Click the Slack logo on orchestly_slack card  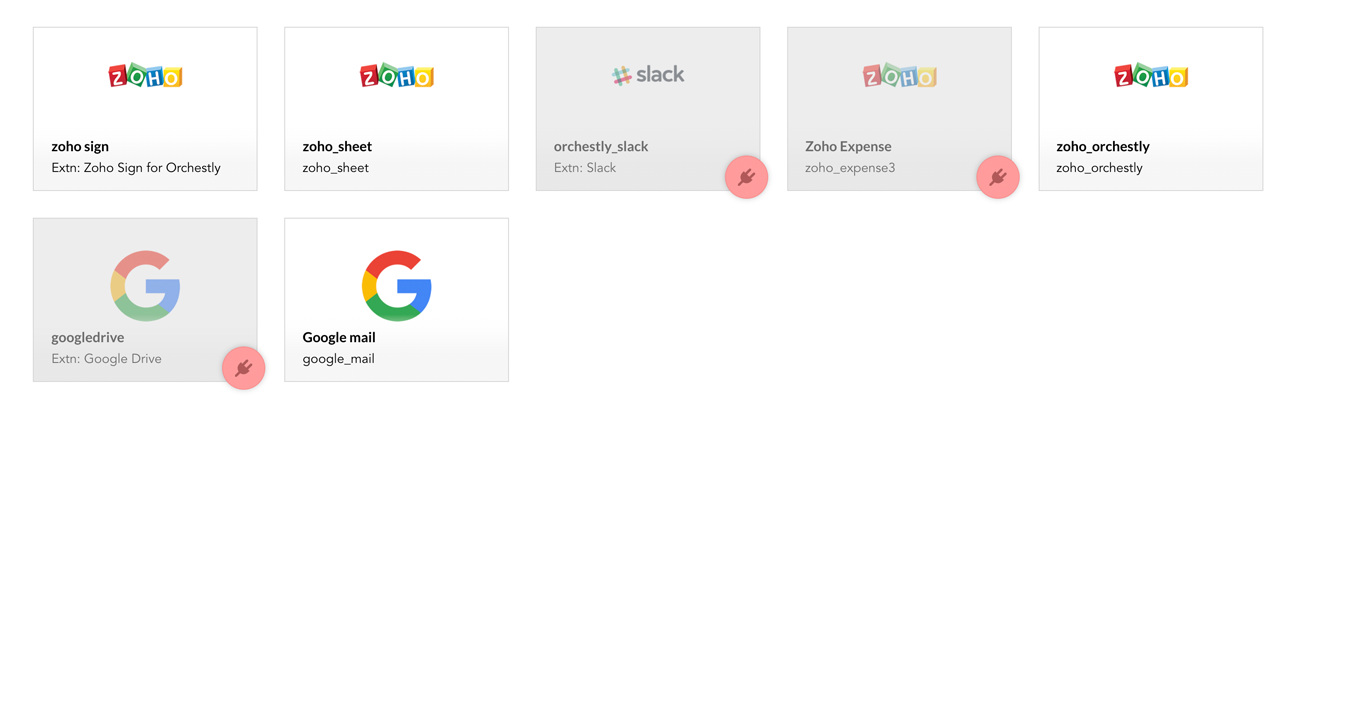point(648,75)
